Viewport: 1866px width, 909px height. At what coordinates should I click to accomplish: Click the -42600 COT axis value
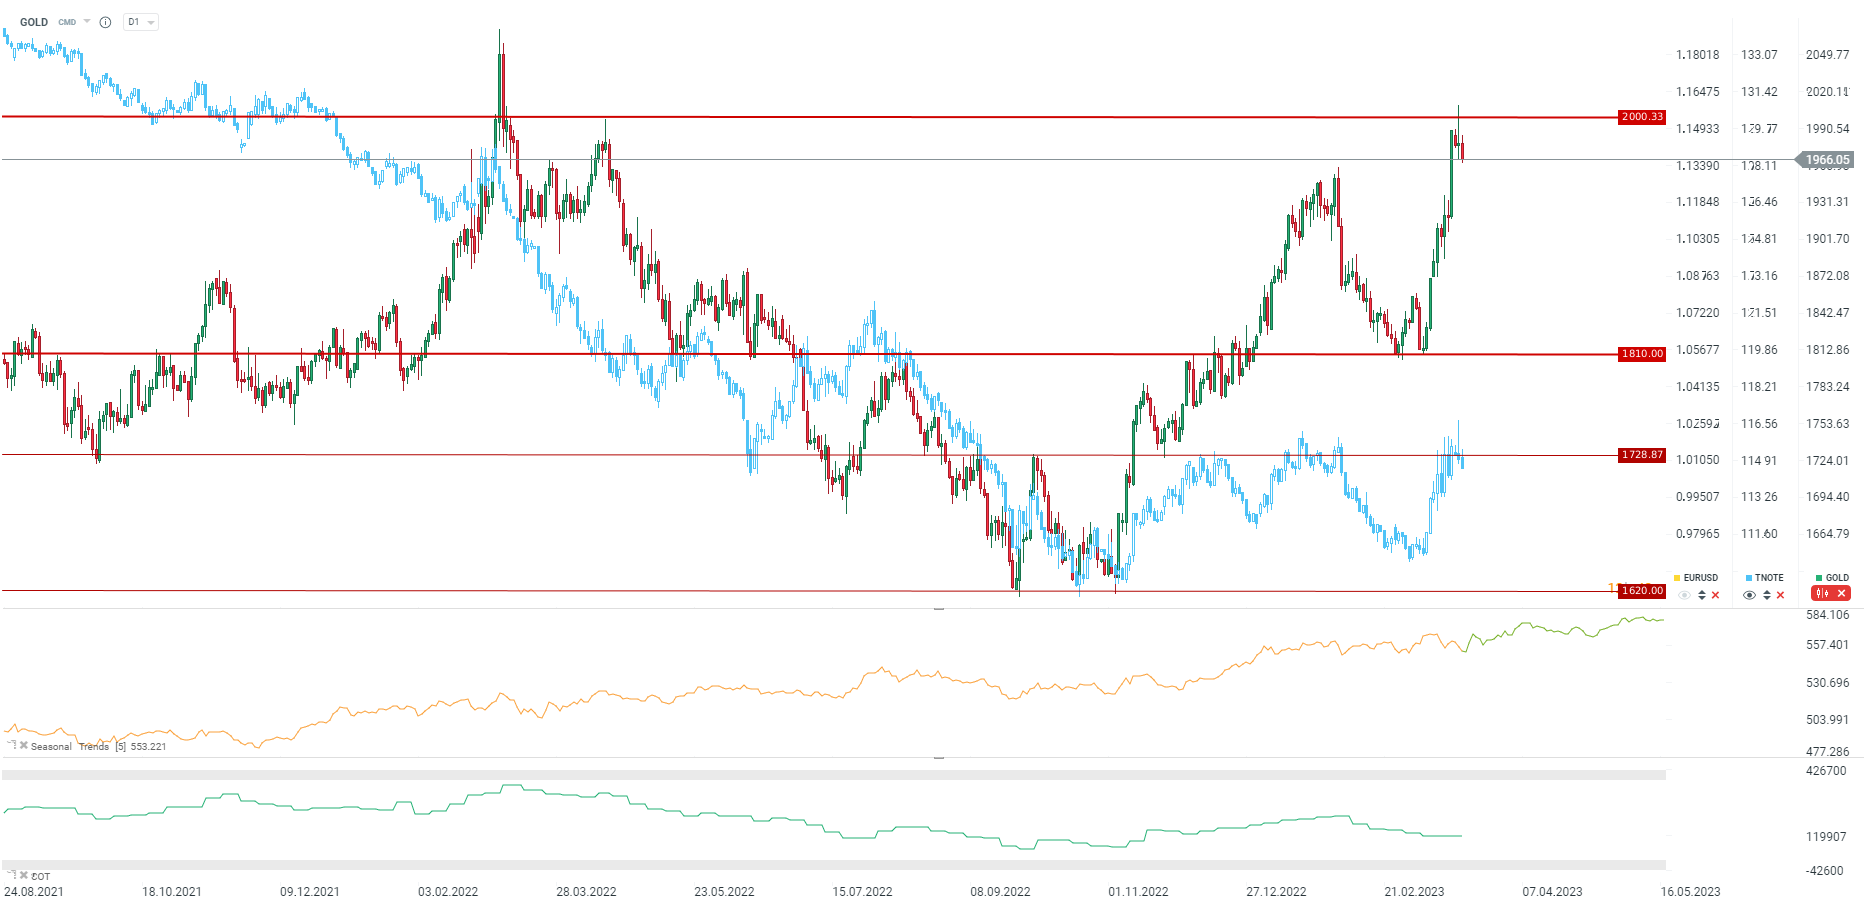1824,871
